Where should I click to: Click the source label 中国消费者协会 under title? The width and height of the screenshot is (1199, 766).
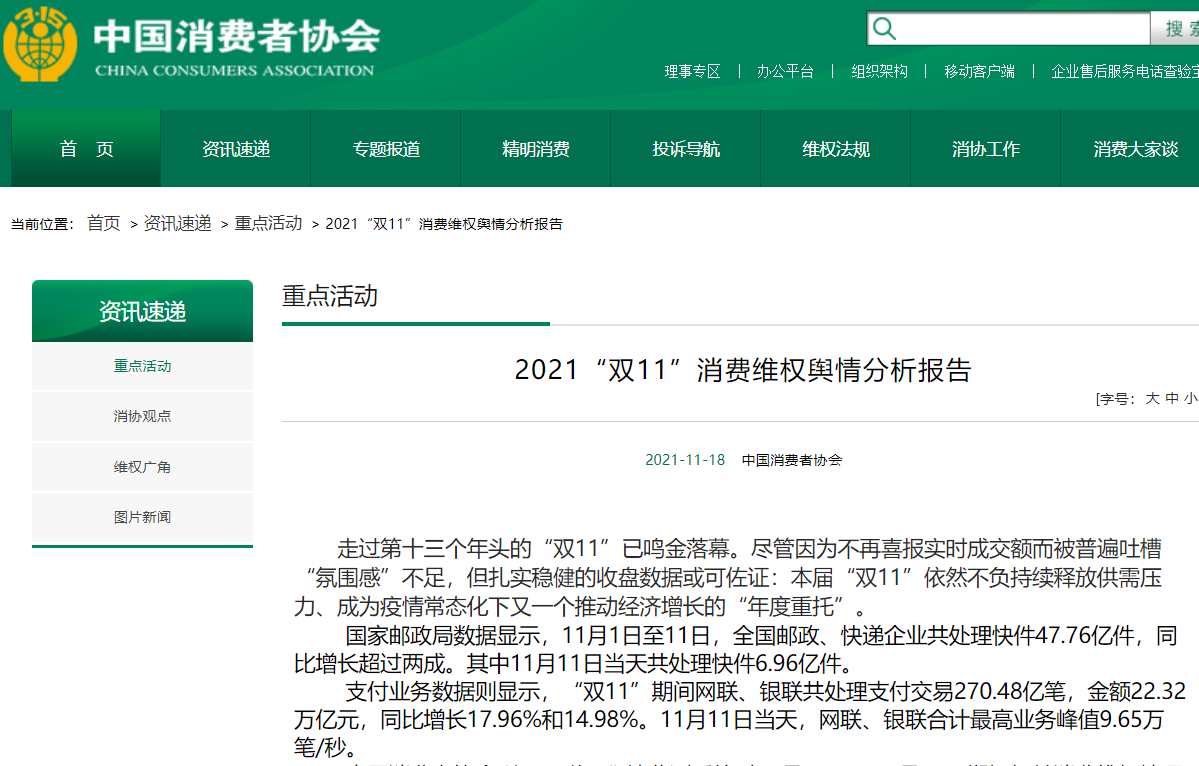pyautogui.click(x=791, y=459)
